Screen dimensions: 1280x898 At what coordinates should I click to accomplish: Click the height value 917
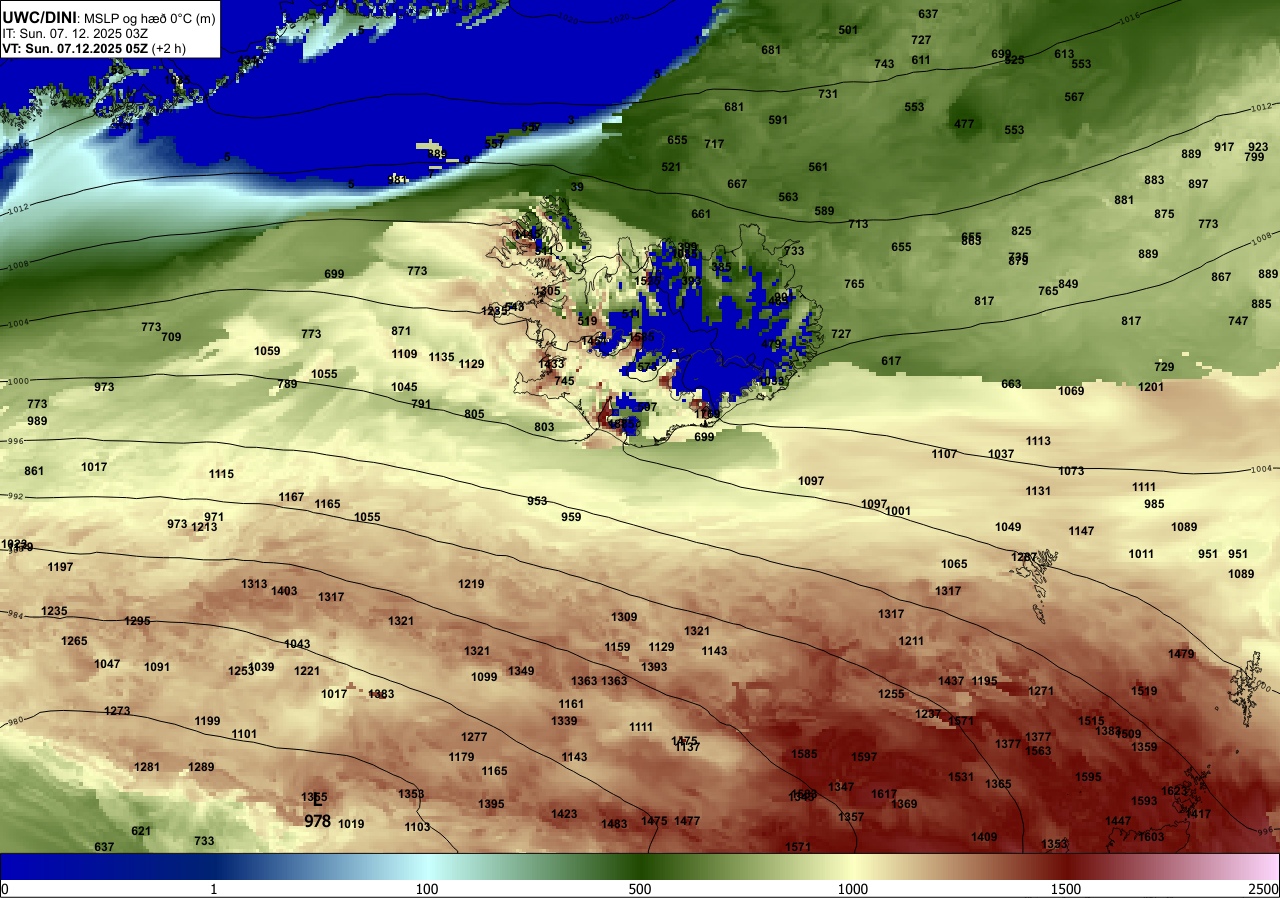[x=1224, y=147]
